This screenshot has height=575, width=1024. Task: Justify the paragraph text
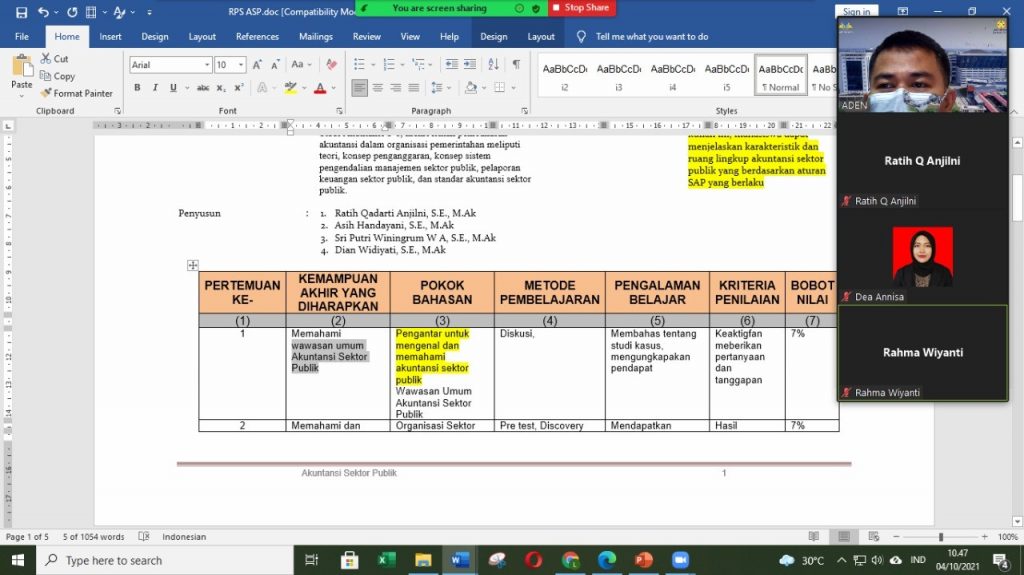[x=414, y=88]
